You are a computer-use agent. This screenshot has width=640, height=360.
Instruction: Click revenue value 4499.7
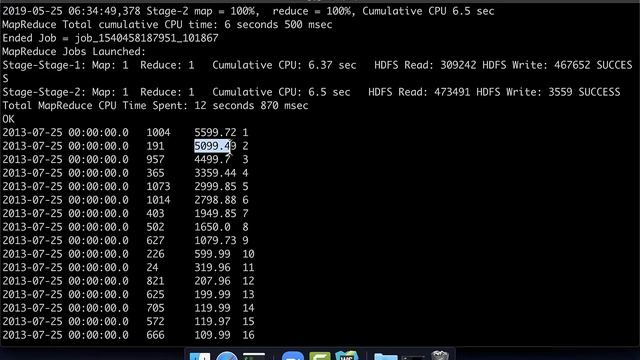click(x=212, y=160)
